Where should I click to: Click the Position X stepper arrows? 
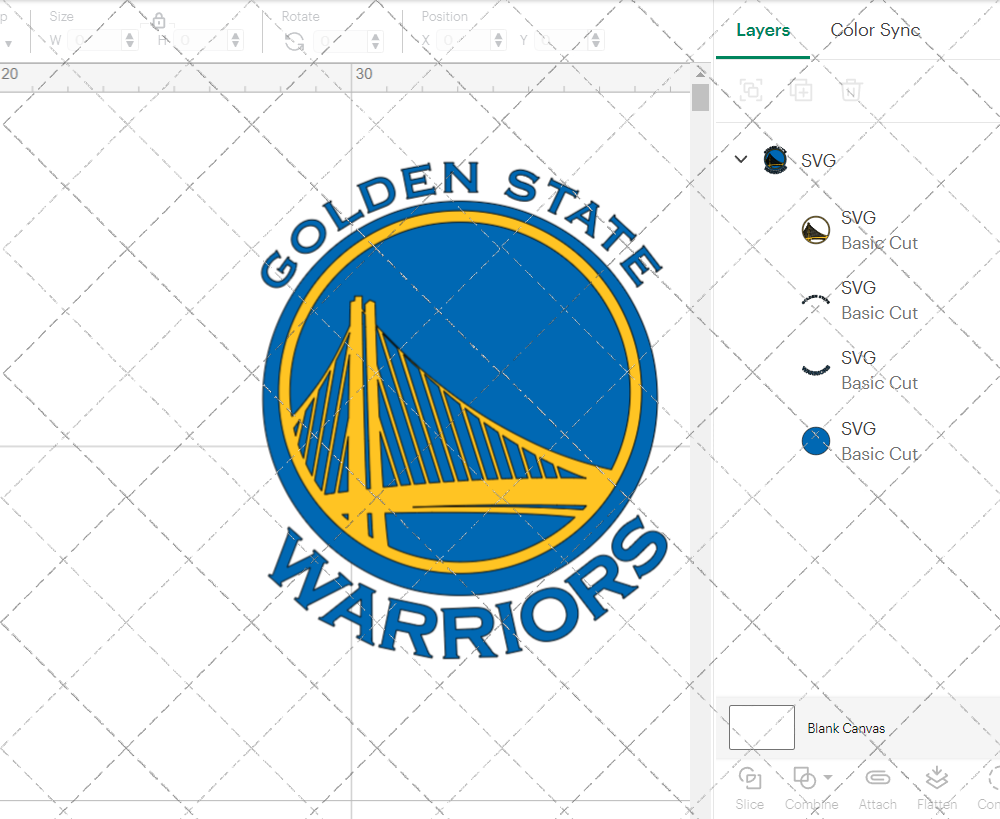498,41
